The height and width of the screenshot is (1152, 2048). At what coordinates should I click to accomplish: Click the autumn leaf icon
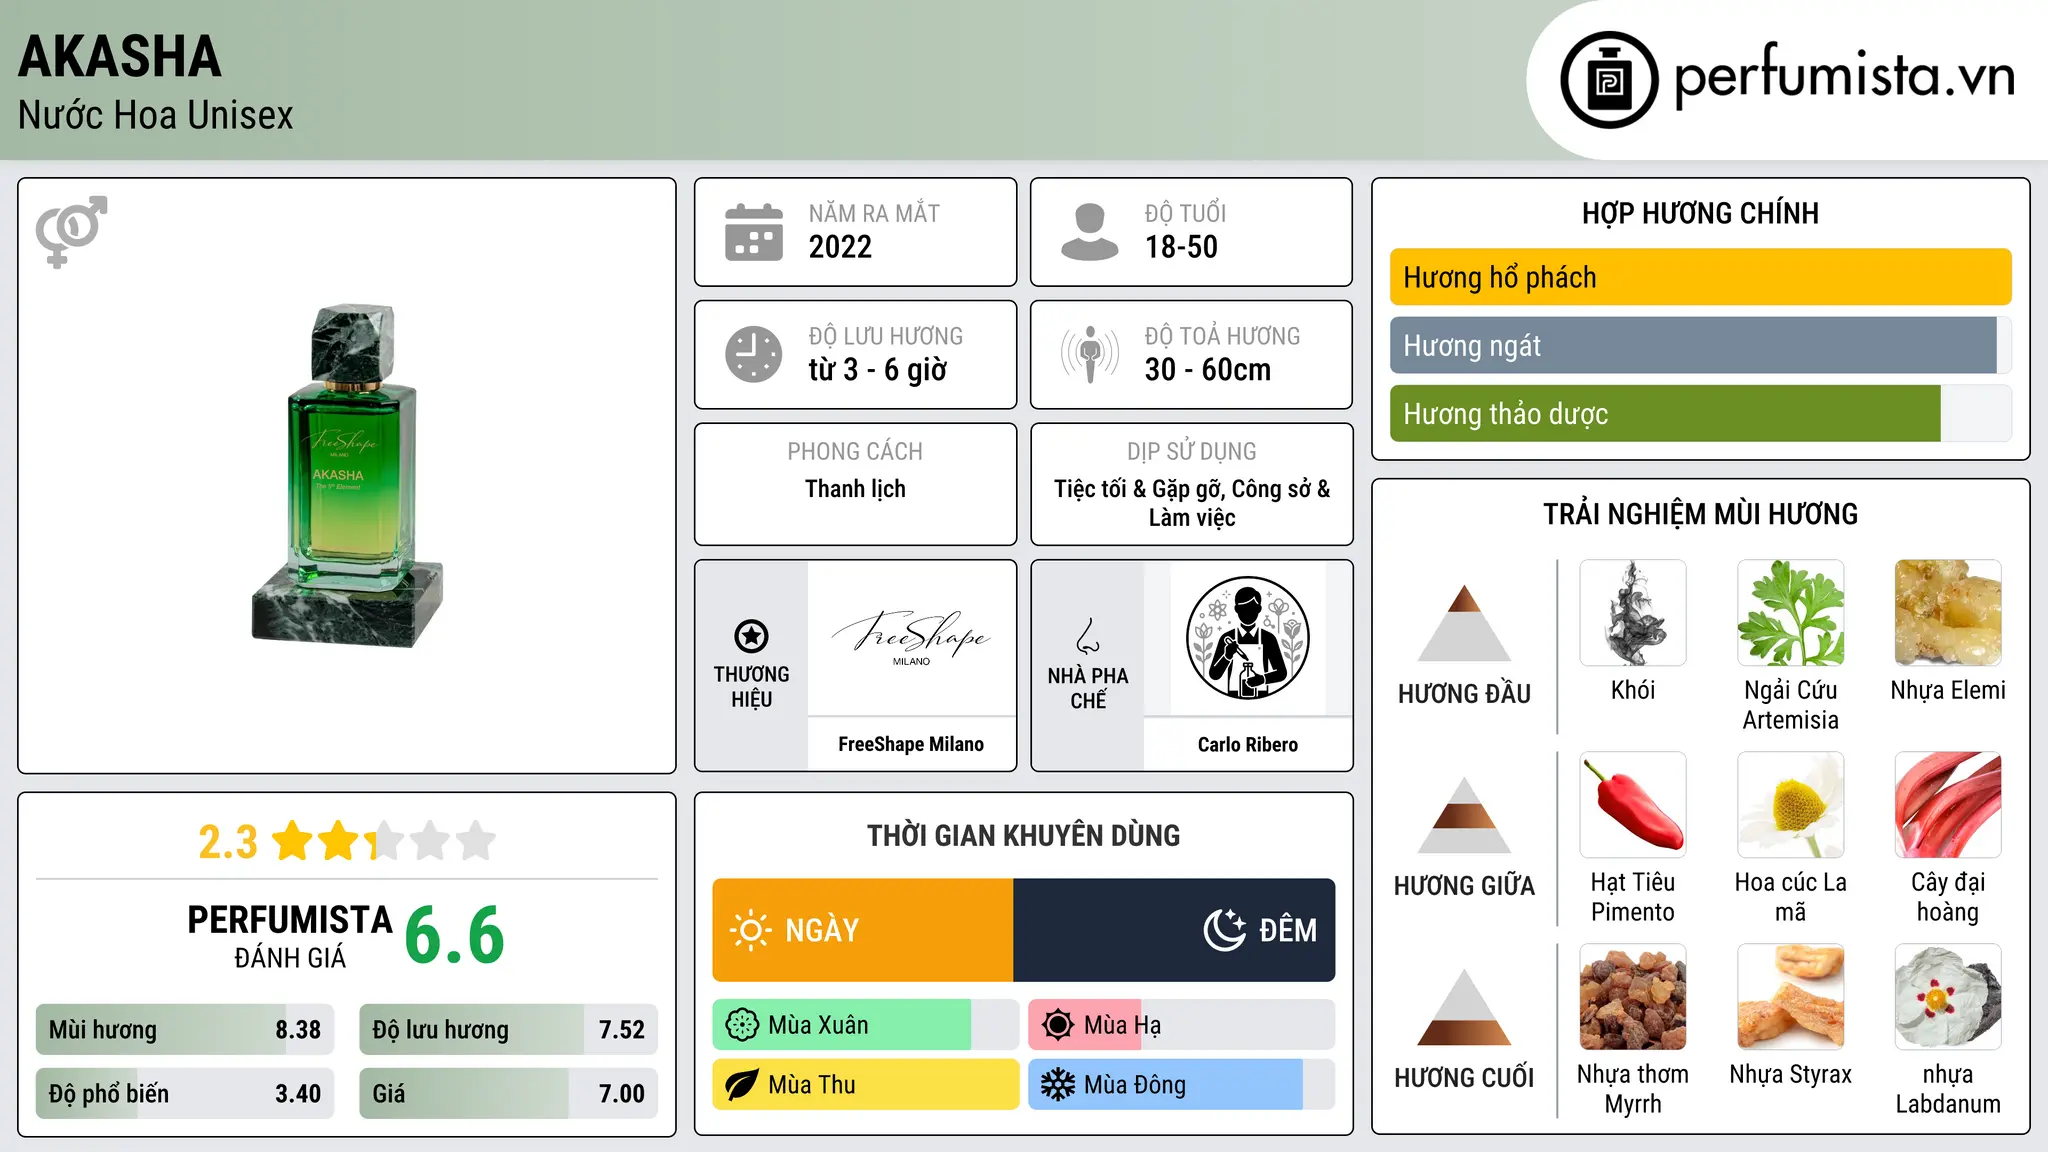[742, 1085]
